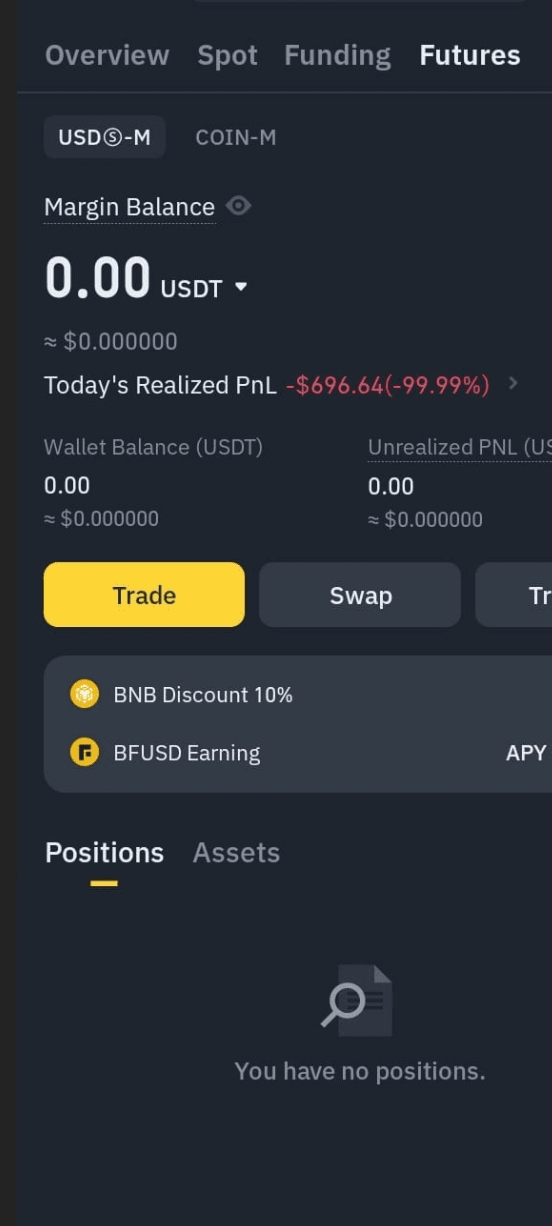Click the BNB Discount coin icon
Image resolution: width=552 pixels, height=1226 pixels.
tap(85, 694)
